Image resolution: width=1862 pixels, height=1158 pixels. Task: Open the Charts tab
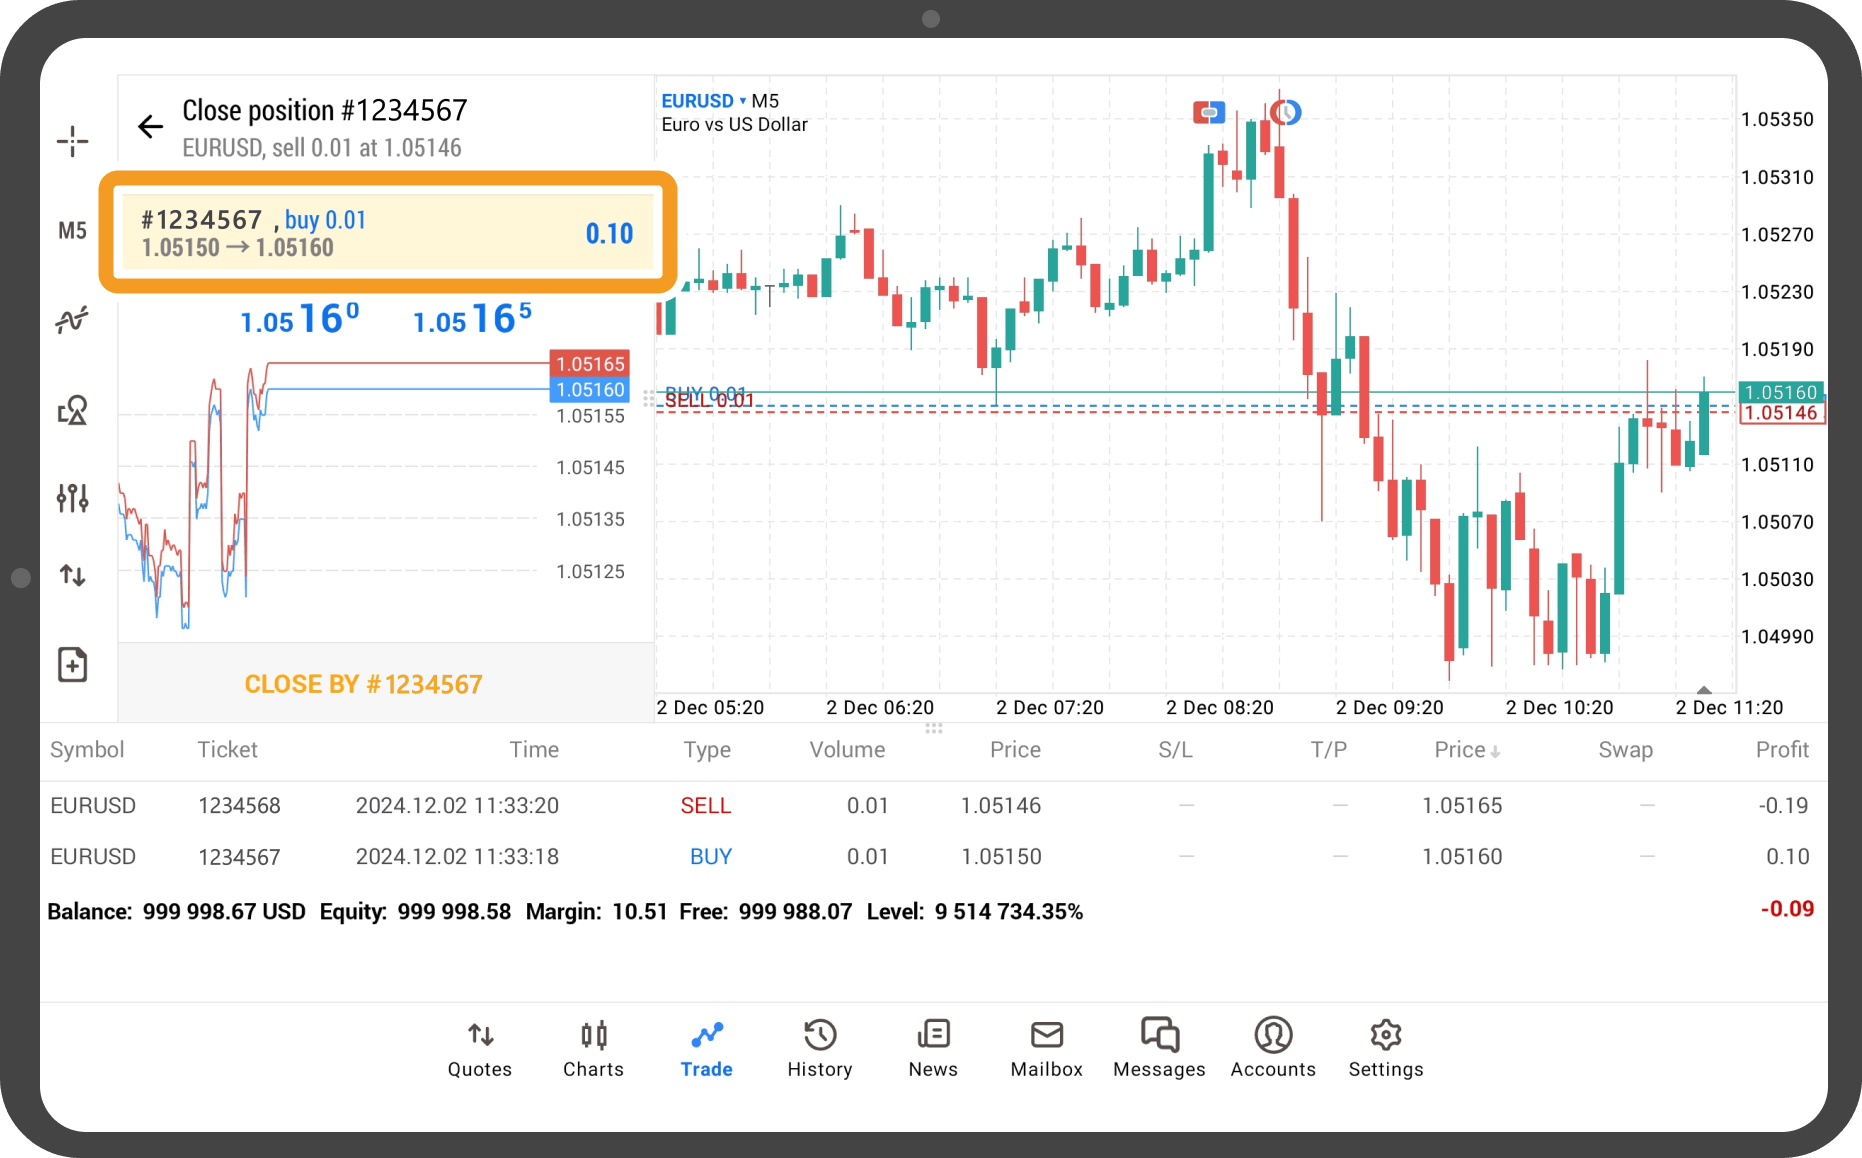(593, 1047)
